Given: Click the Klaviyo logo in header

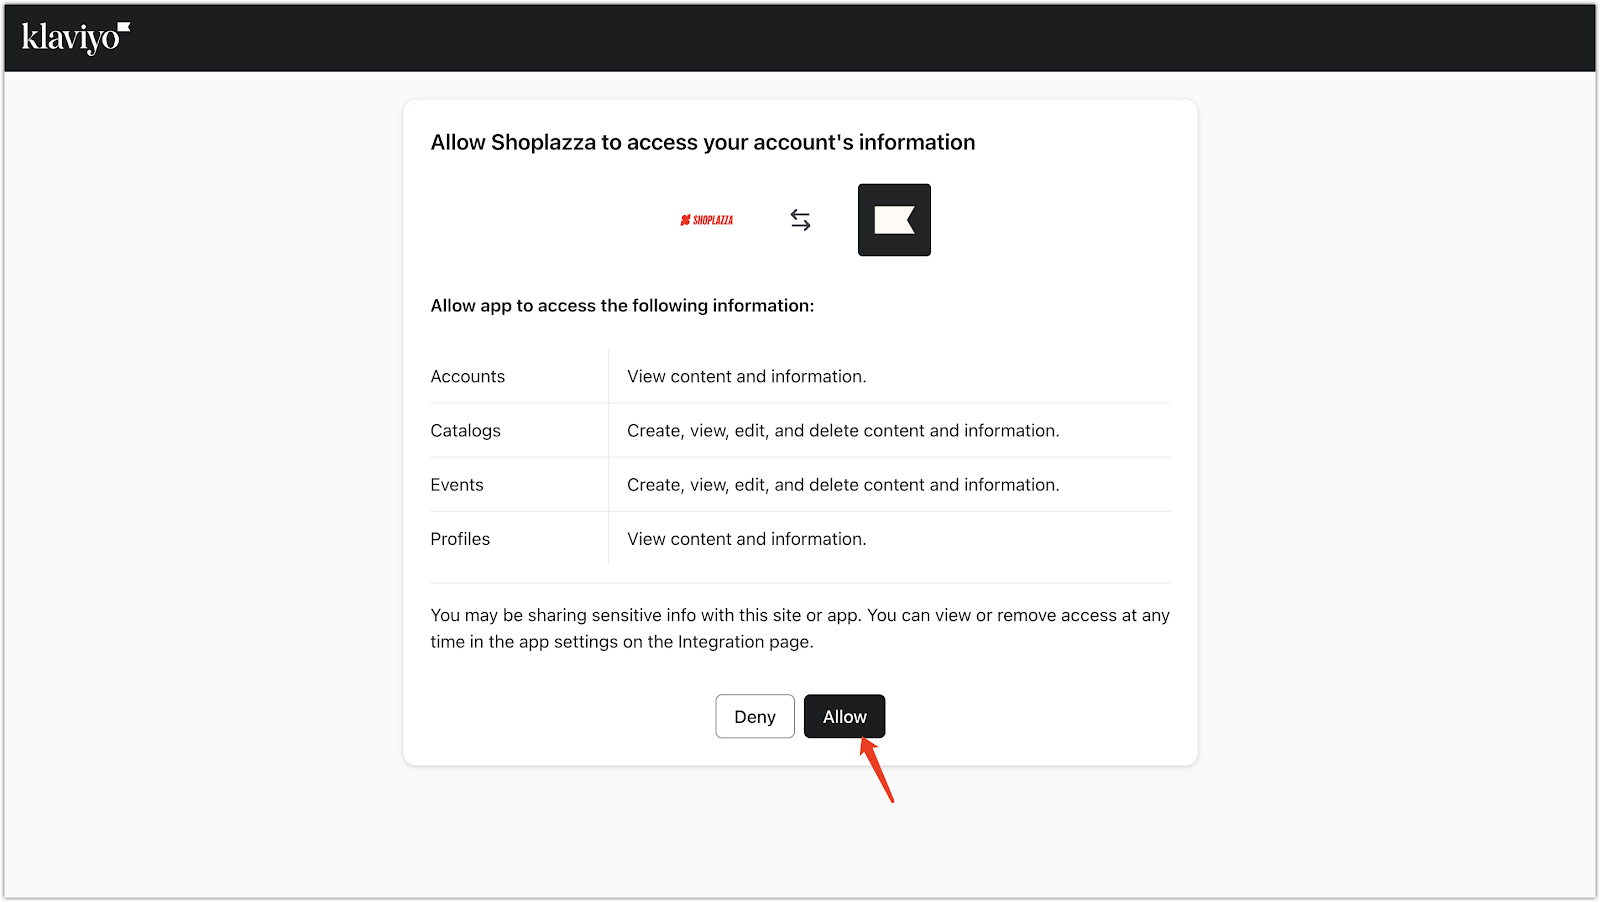Looking at the screenshot, I should coord(76,37).
